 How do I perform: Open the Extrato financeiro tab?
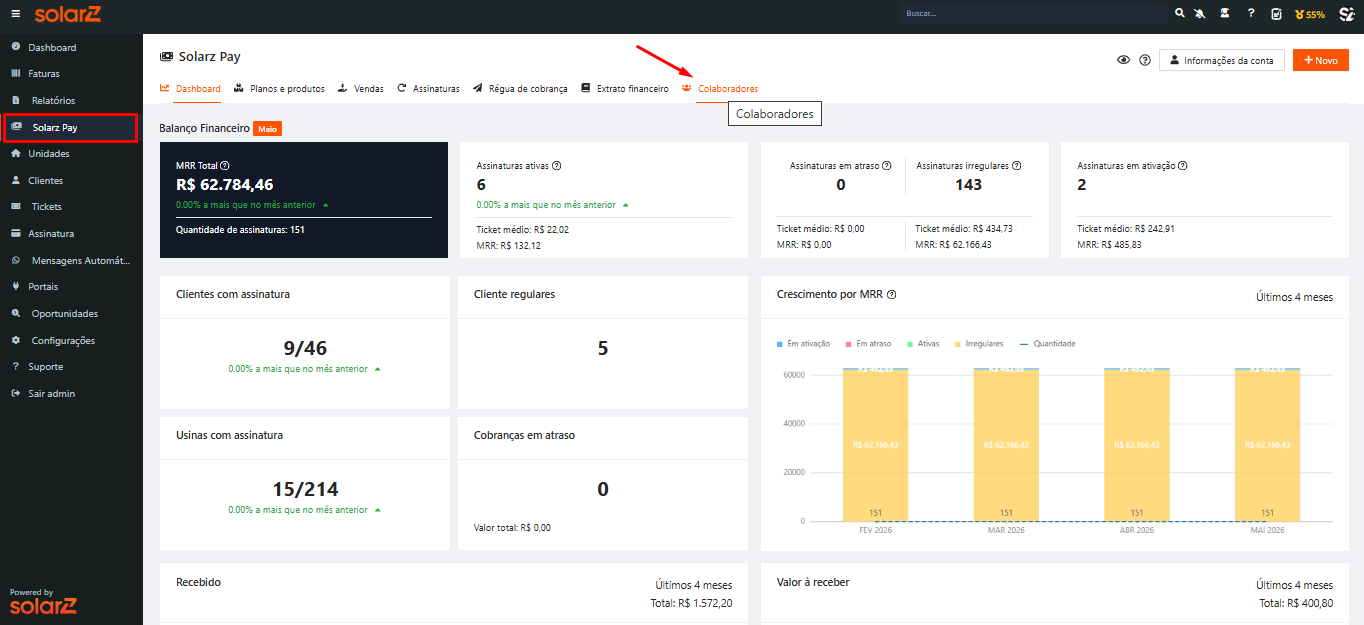[x=625, y=89]
